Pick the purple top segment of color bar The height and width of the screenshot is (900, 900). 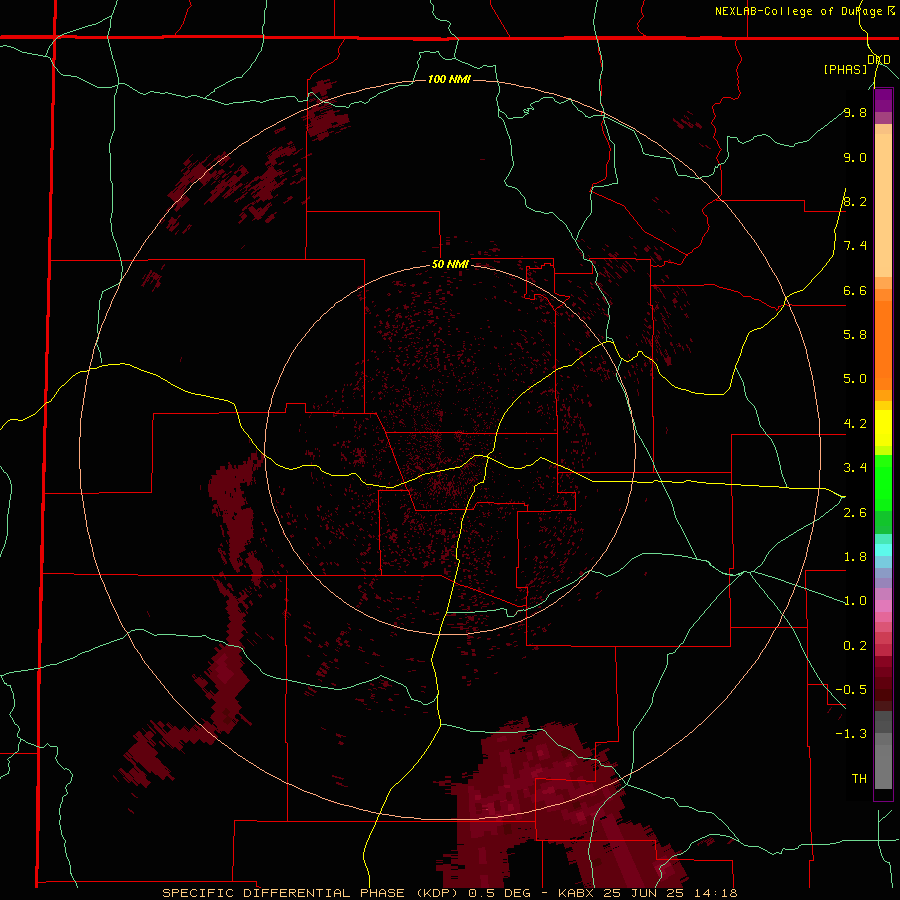[883, 100]
